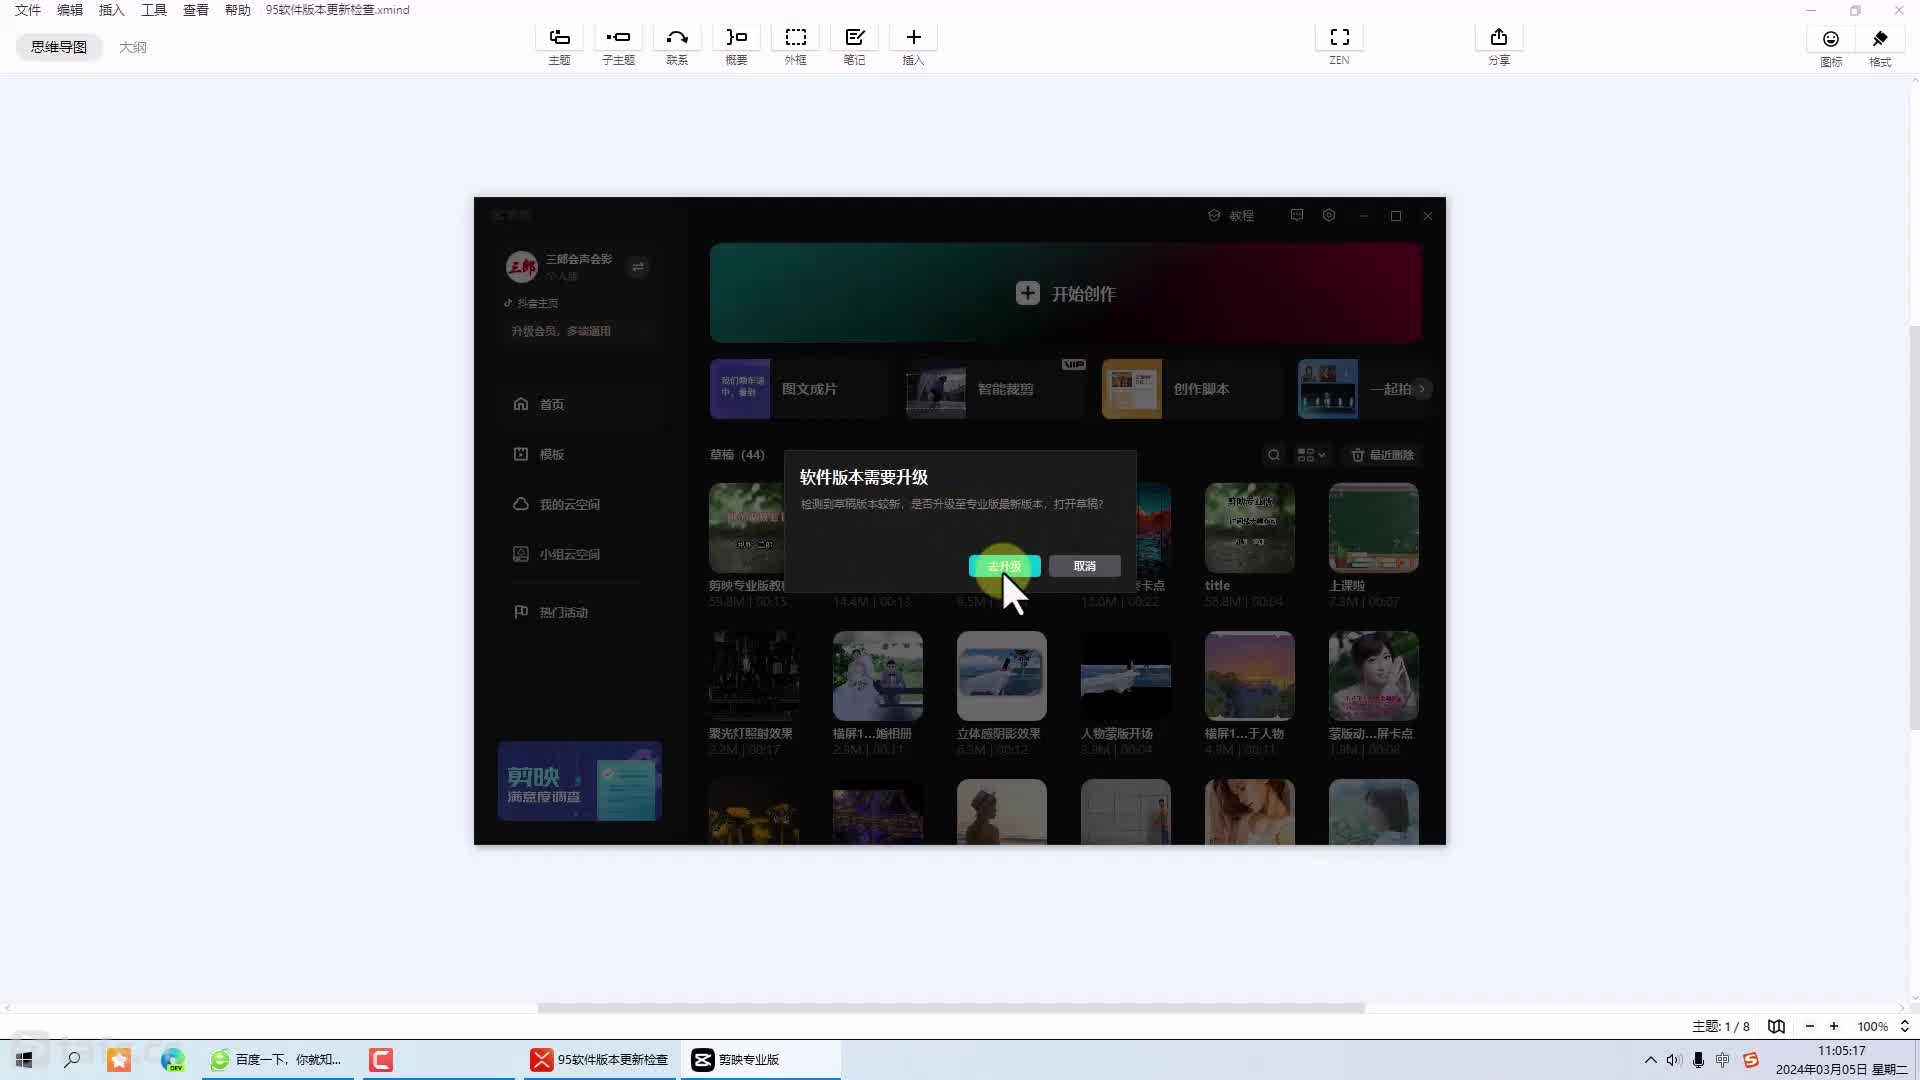Select the 联系 relationship tool
This screenshot has width=1920, height=1080.
(x=677, y=45)
